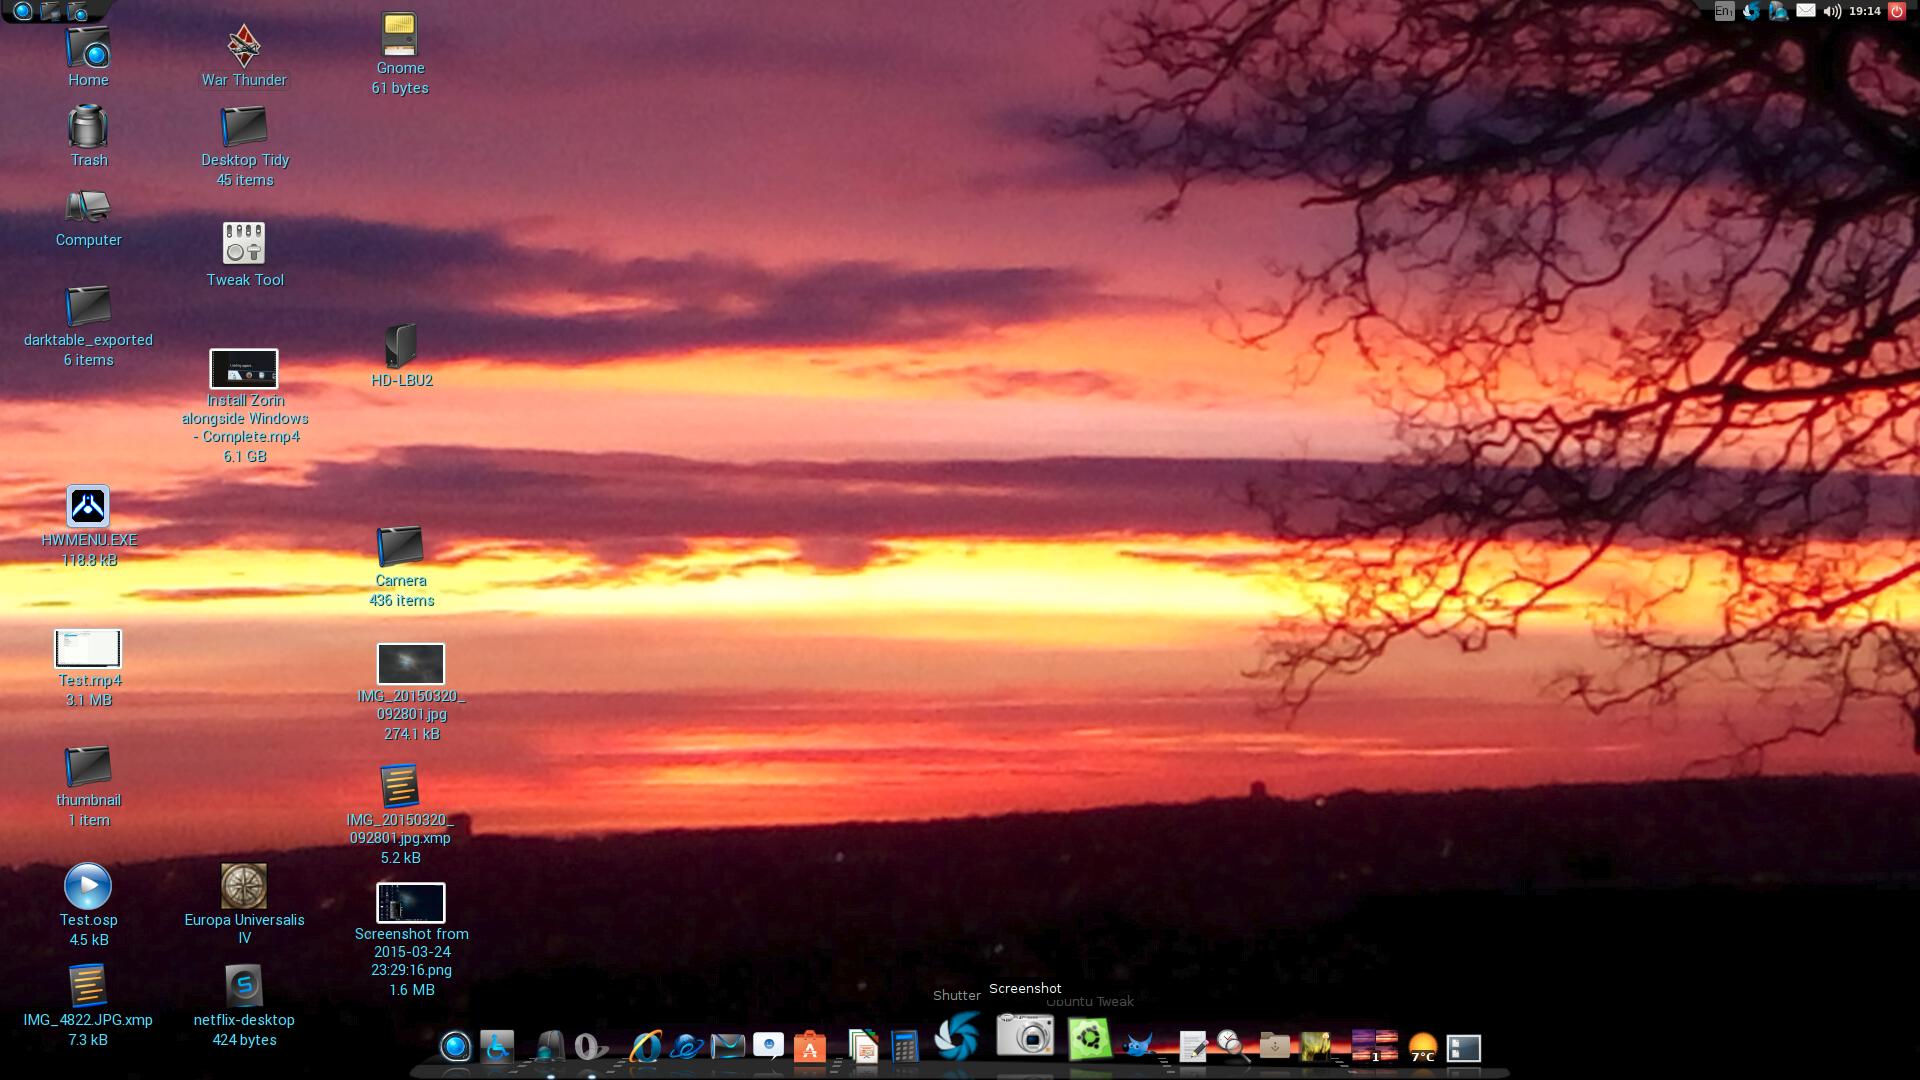Image resolution: width=1920 pixels, height=1080 pixels.
Task: Select the Screenshot from 2015-03-24 thumbnail
Action: tap(411, 903)
